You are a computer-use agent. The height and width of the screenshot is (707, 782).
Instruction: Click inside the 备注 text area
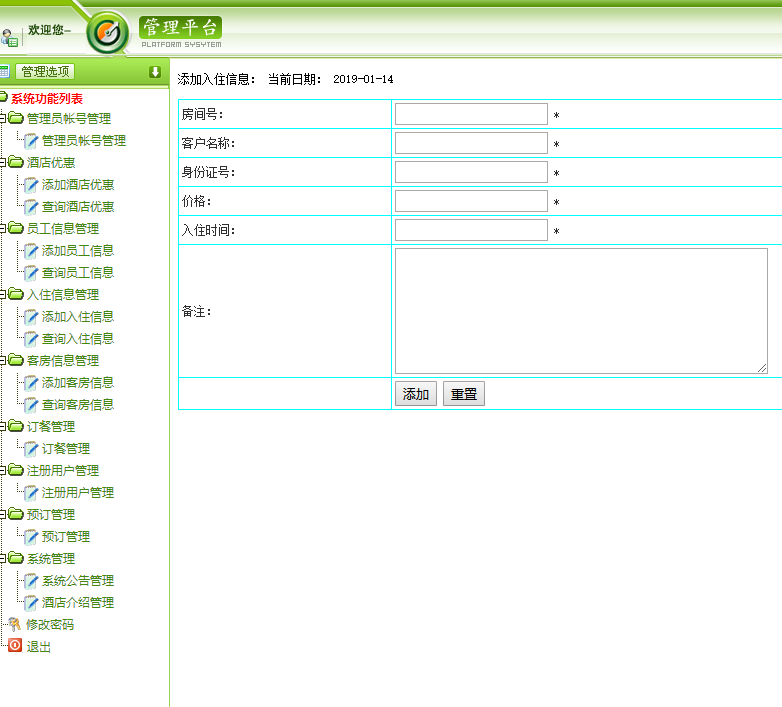click(x=581, y=311)
